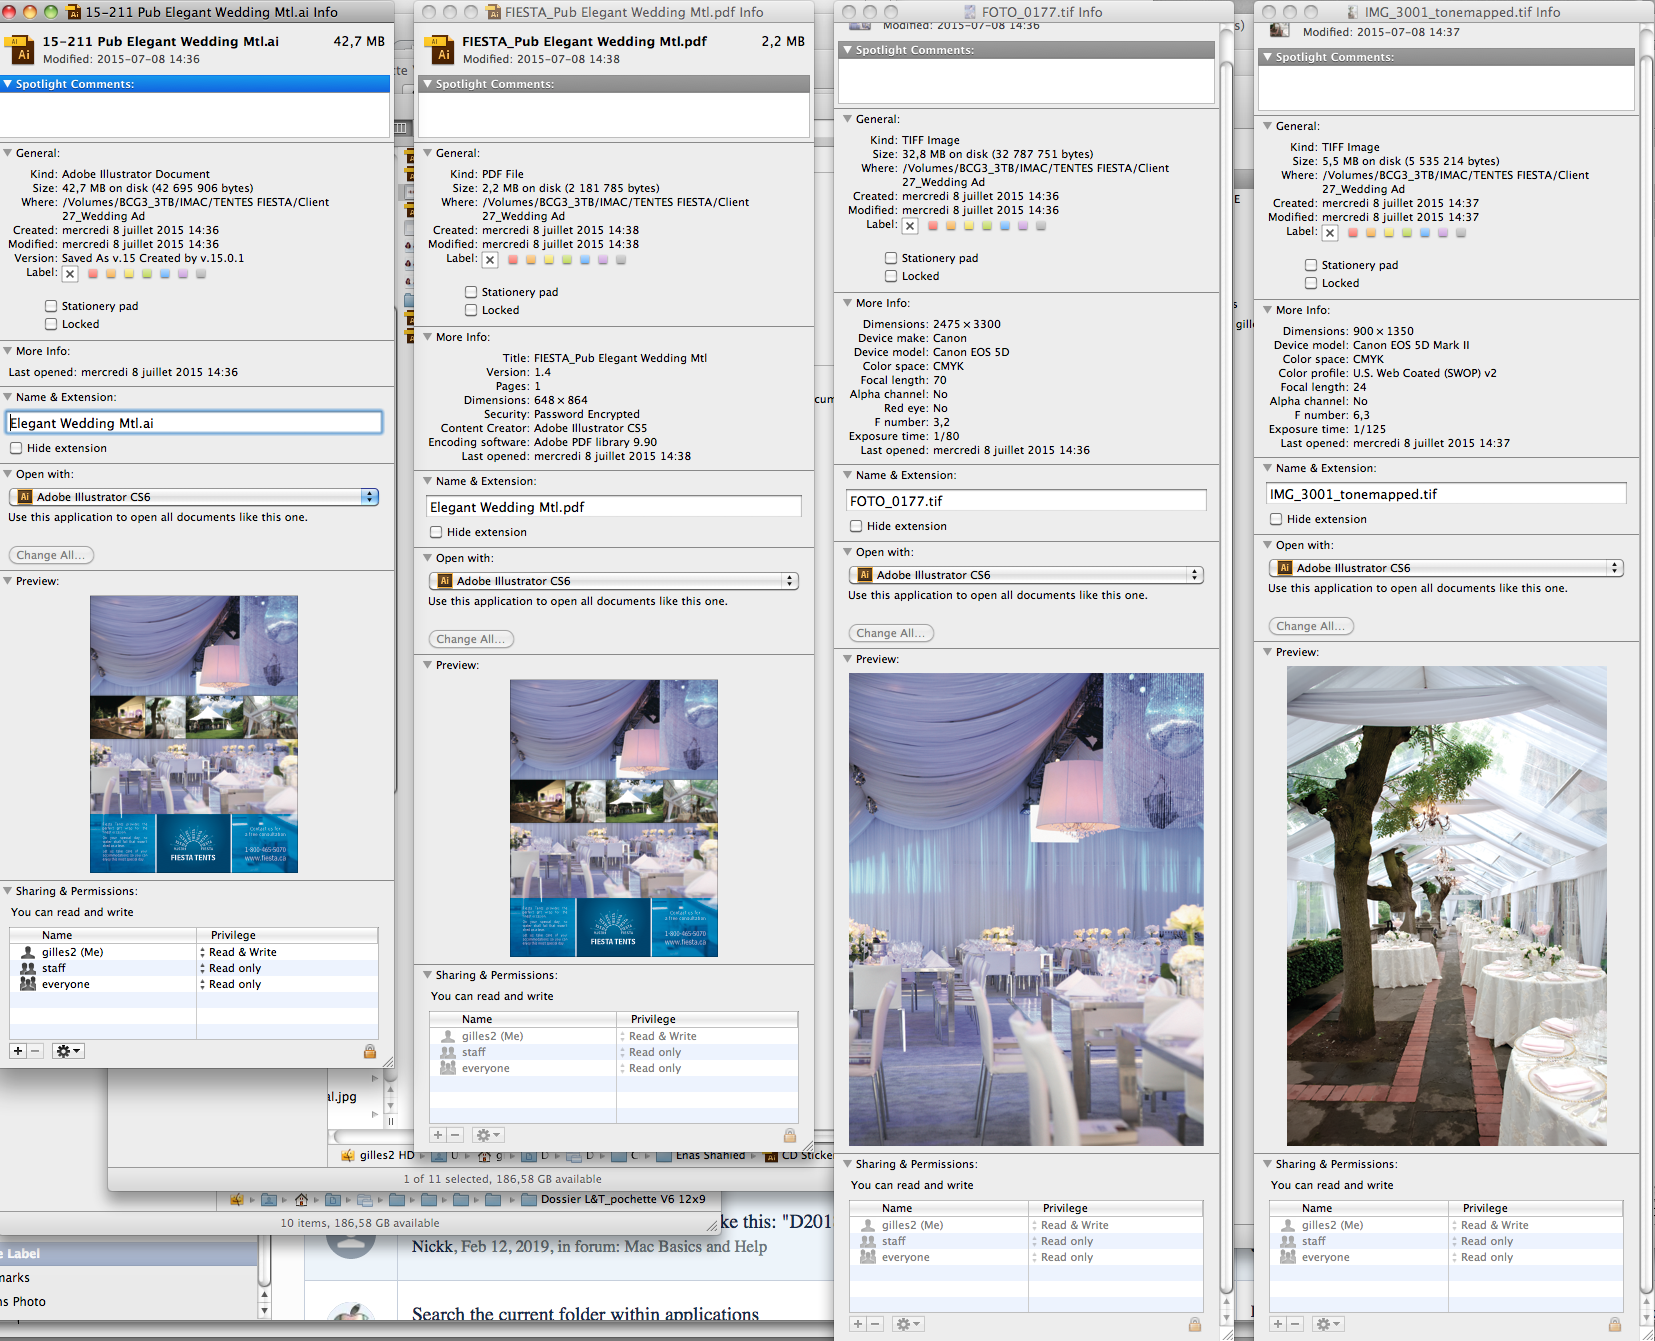Click add (+) permission button in FIESTA_Pub pdf Info window
This screenshot has height=1341, width=1655.
coord(438,1135)
